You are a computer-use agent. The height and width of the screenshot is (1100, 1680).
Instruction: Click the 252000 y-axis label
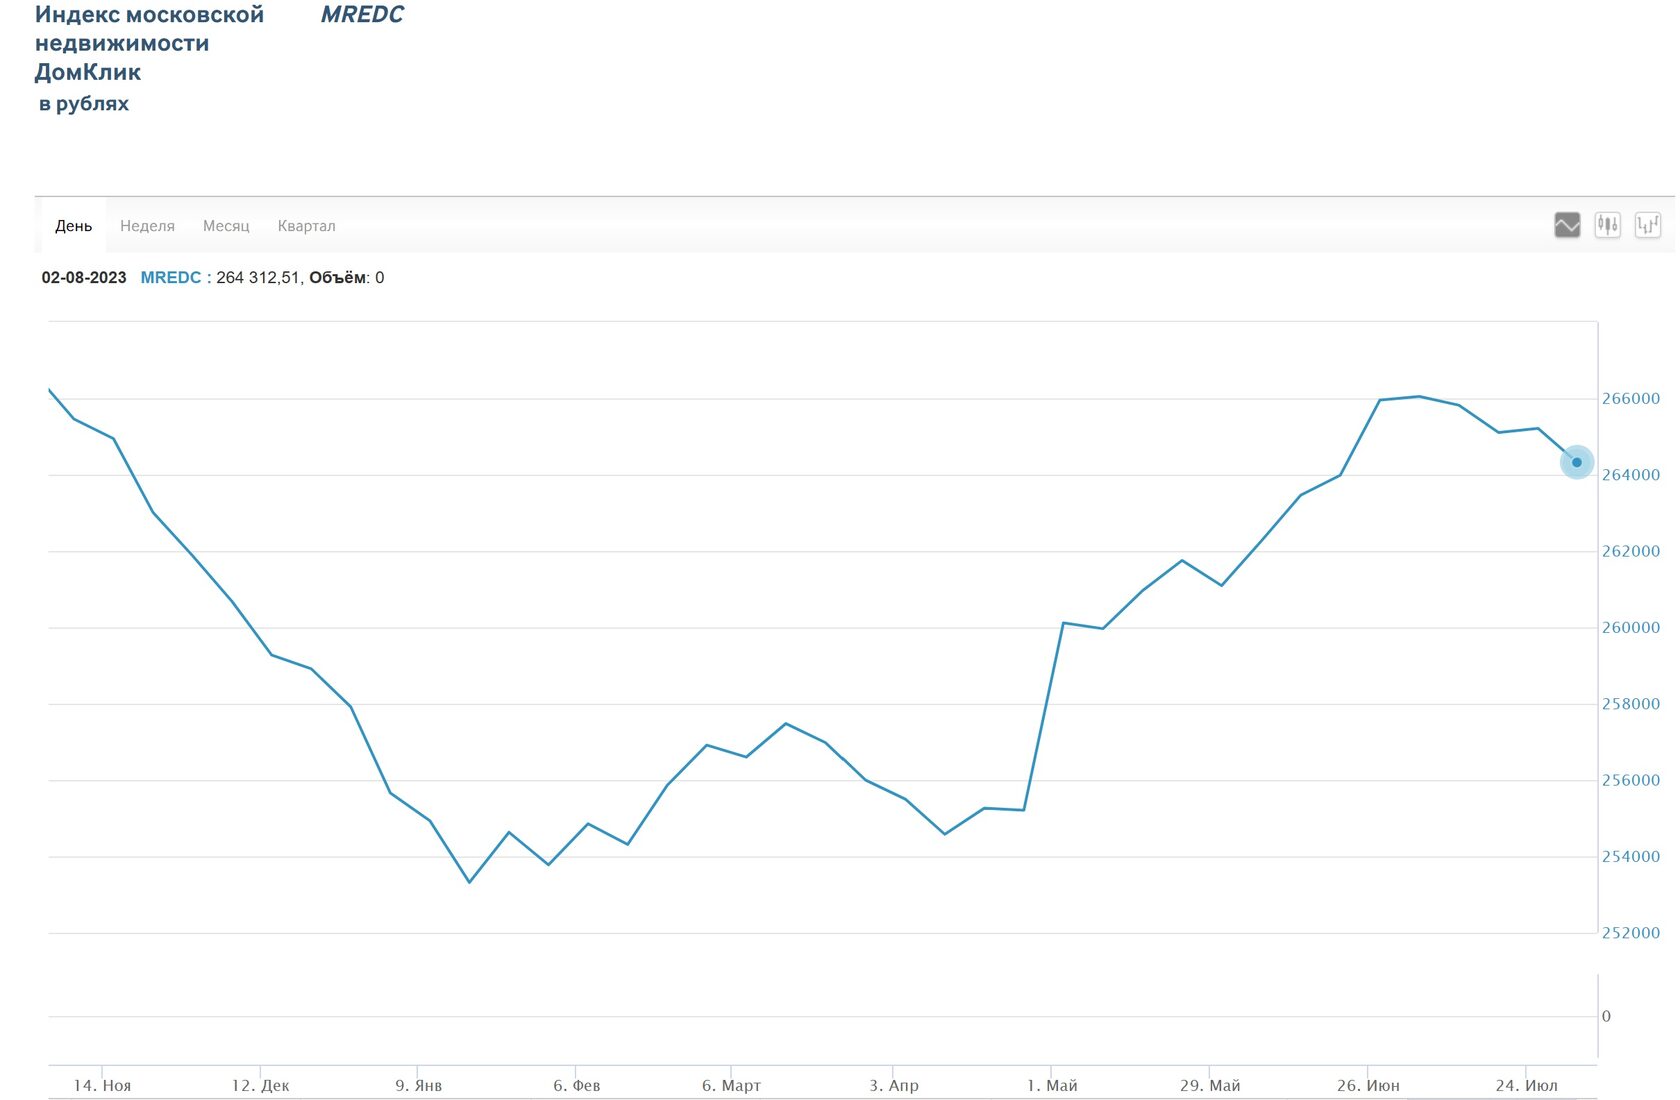point(1630,933)
